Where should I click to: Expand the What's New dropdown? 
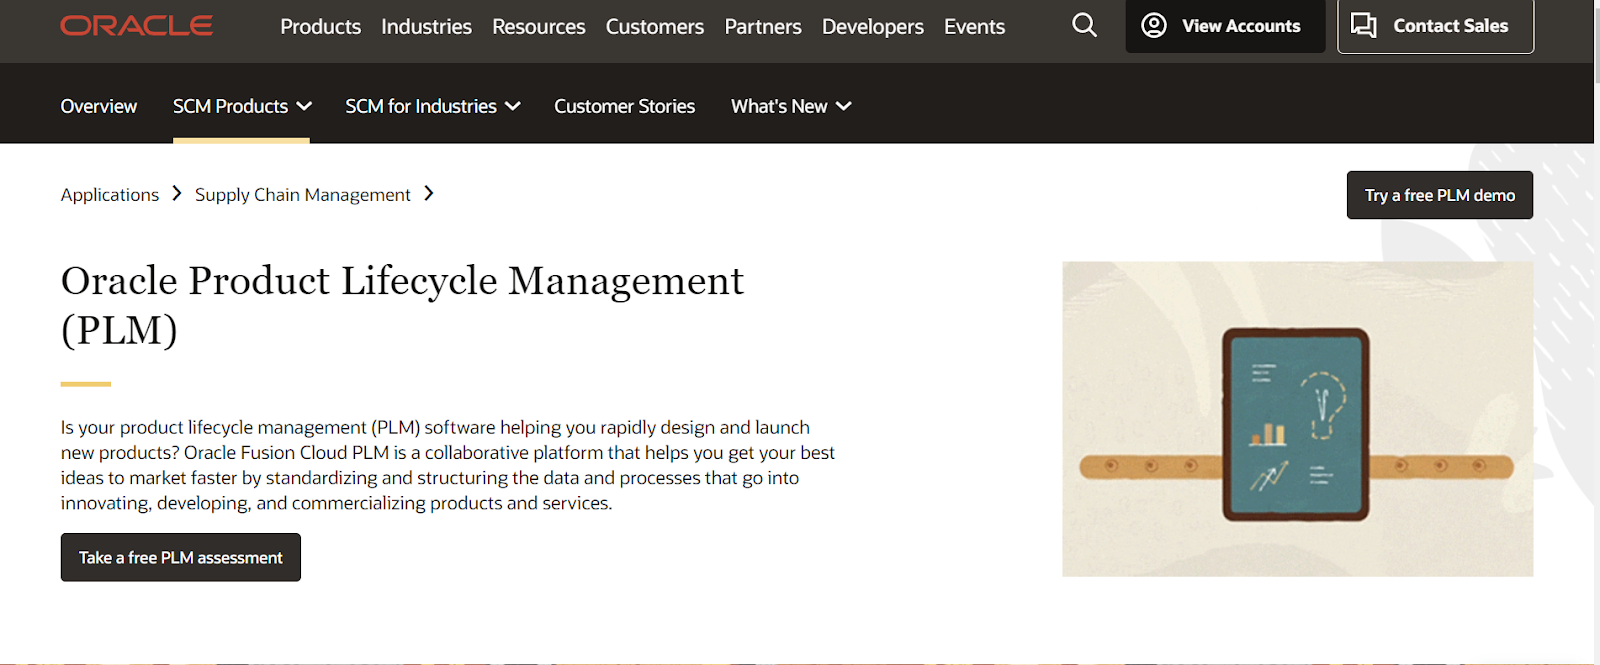791,106
